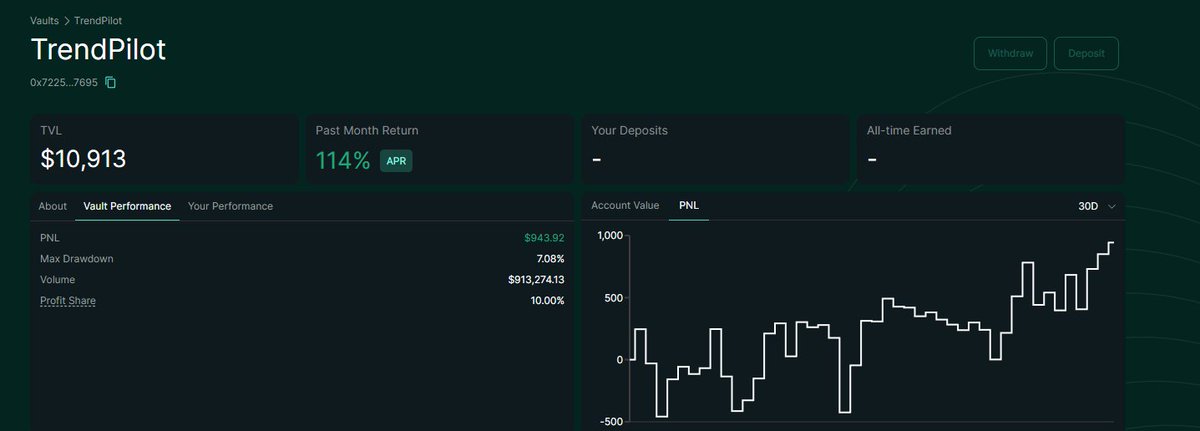
Task: Click the Your Deposits card label
Action: (629, 130)
